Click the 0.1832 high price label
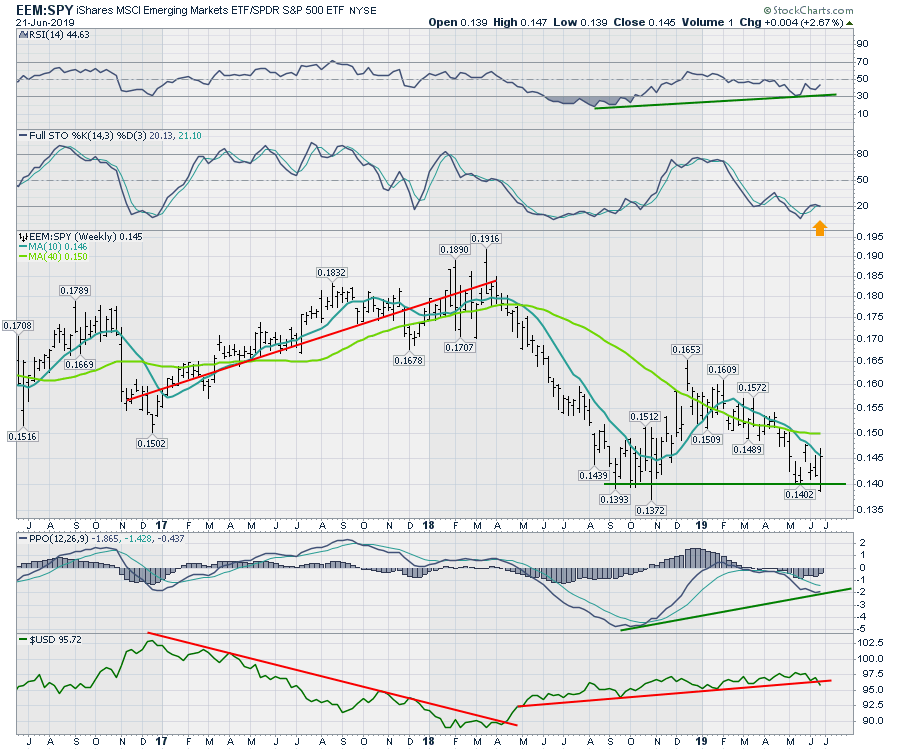The image size is (900, 750). click(332, 273)
